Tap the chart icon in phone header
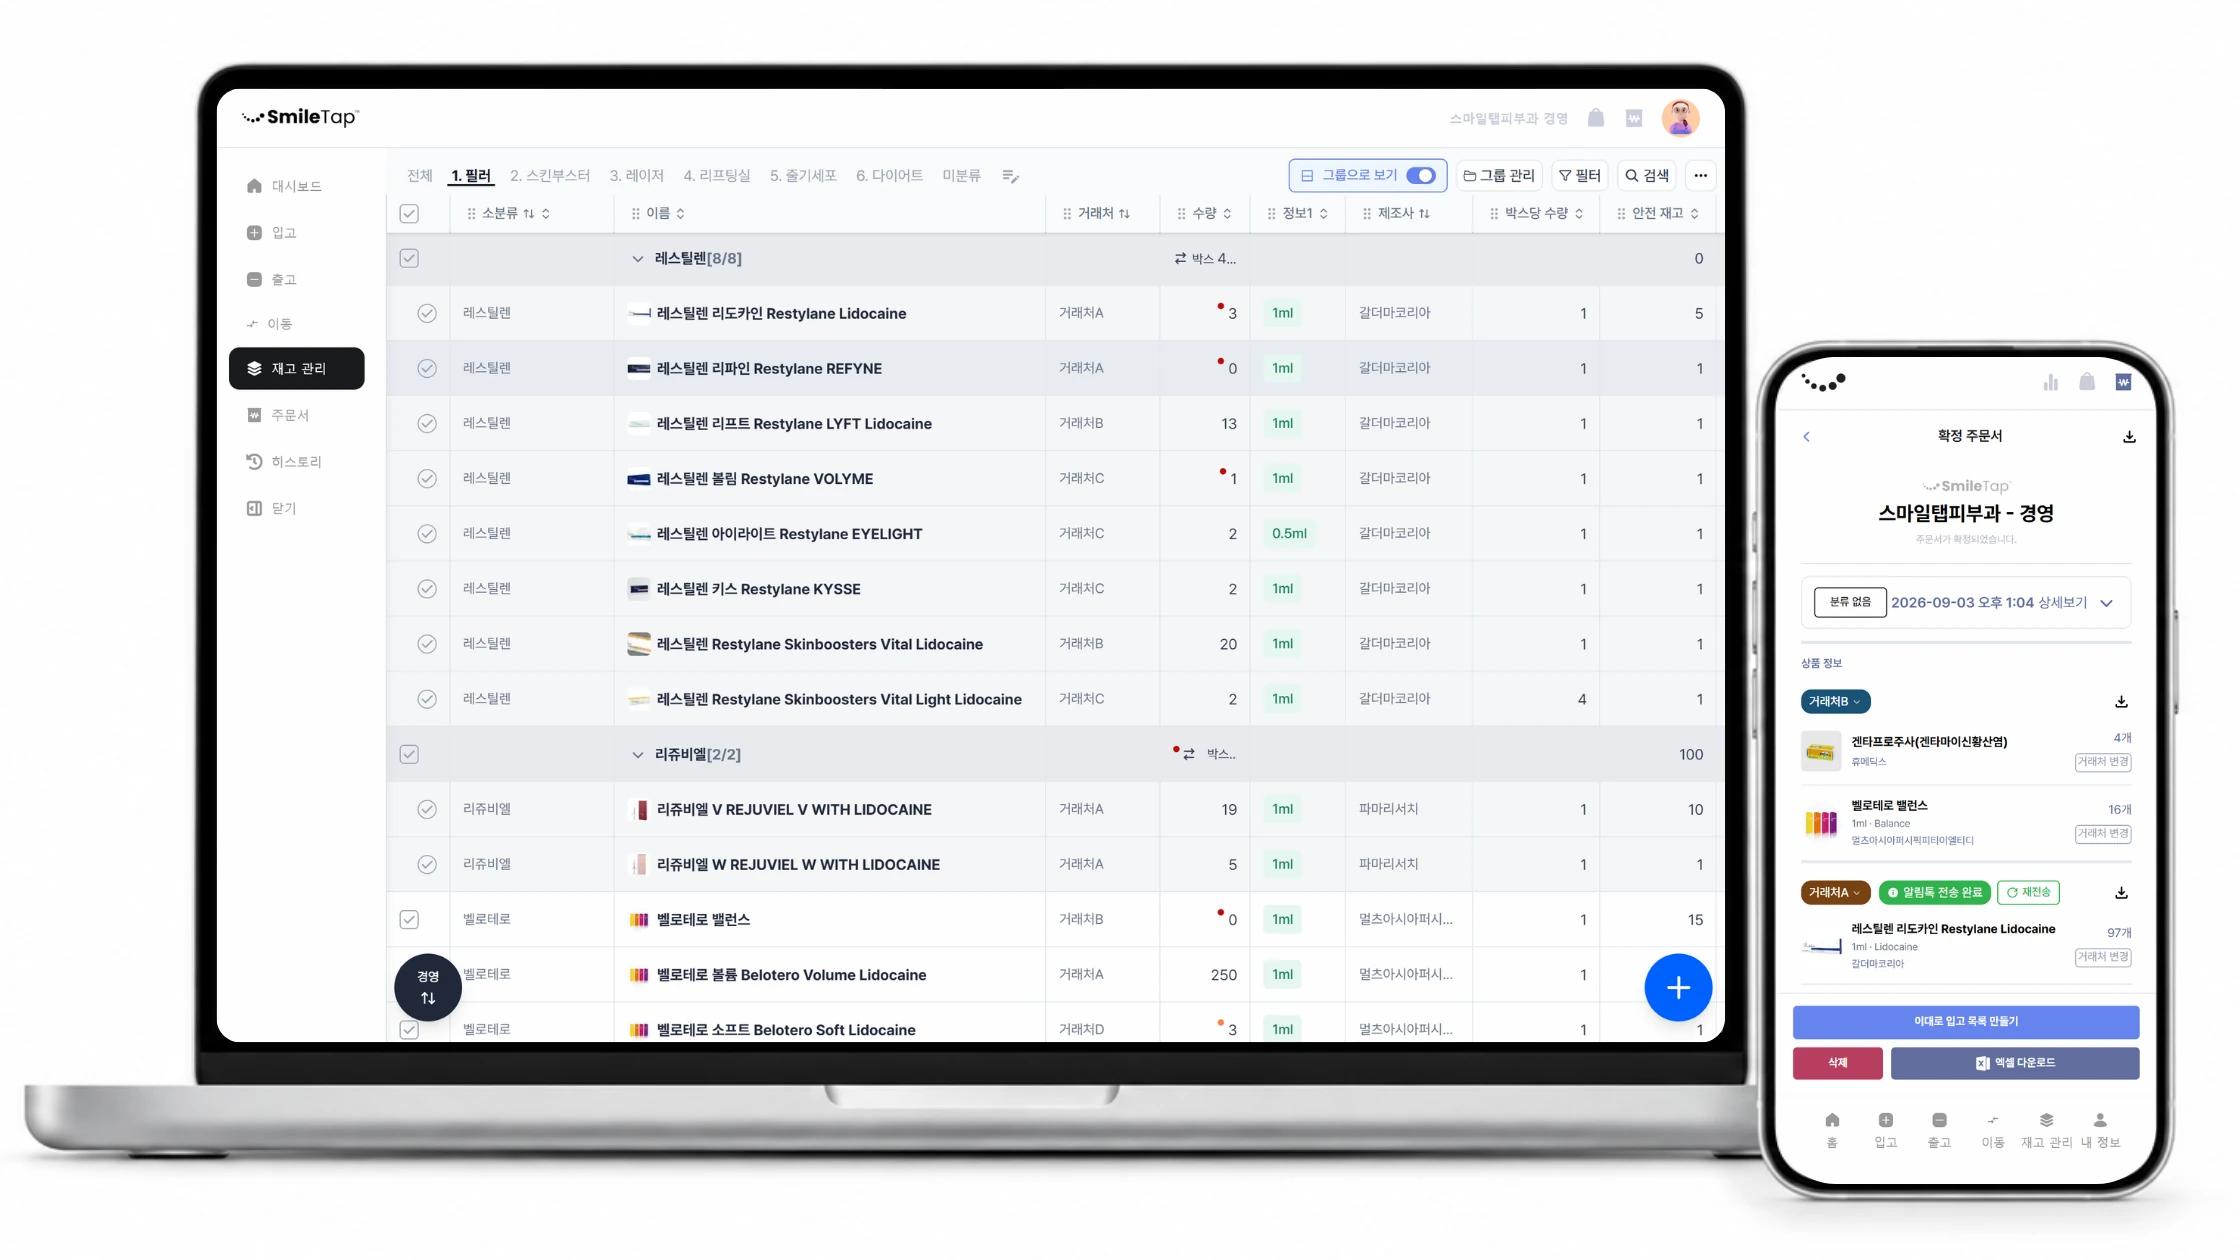The height and width of the screenshot is (1260, 2240). pyautogui.click(x=2051, y=382)
